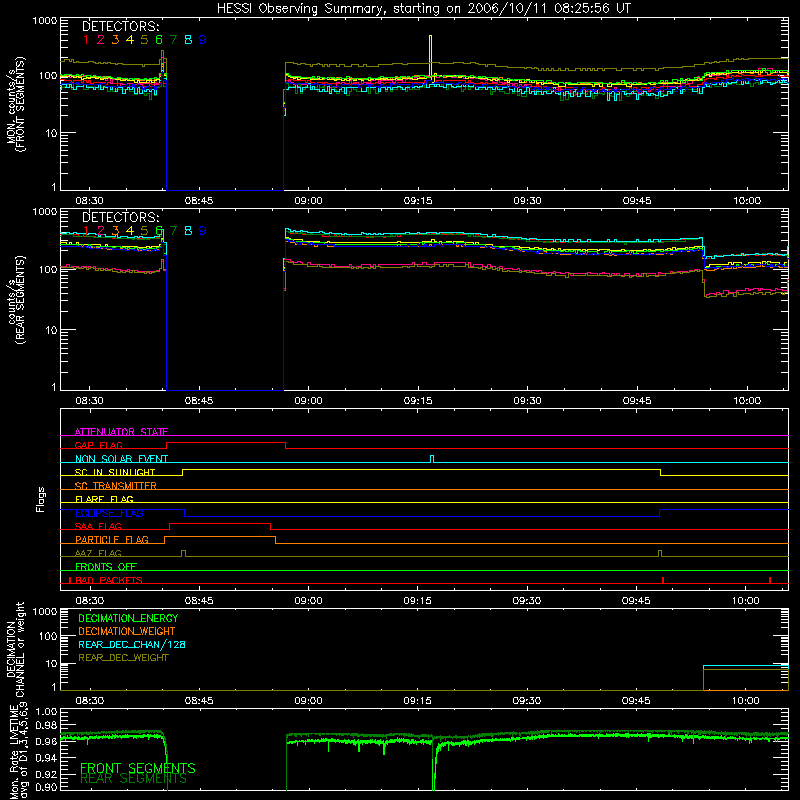Click the olive A4Z_FLAG label
Viewport: 800px width, 800px height.
coord(98,553)
